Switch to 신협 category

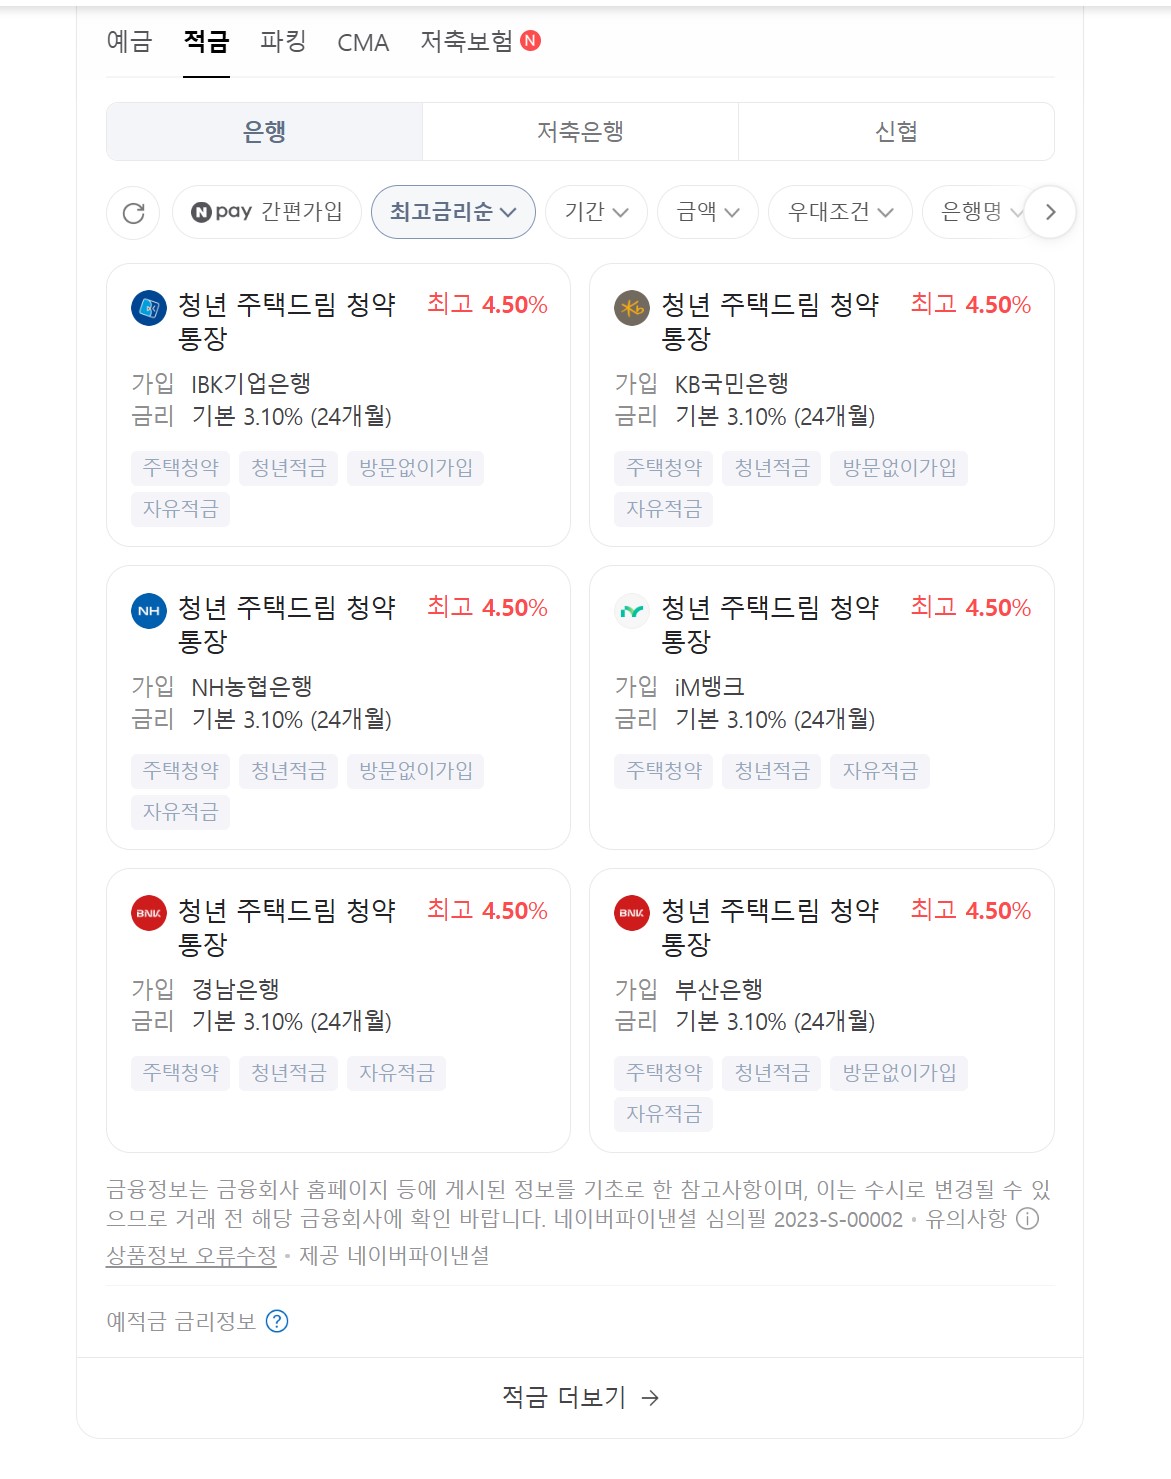click(x=895, y=131)
